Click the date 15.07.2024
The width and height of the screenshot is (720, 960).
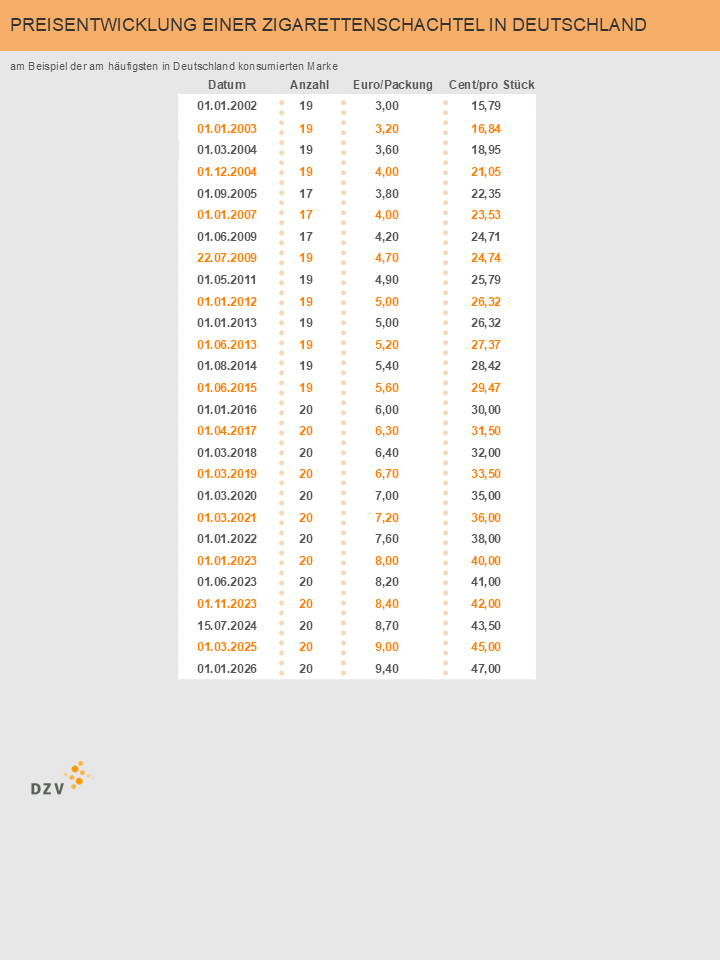(x=227, y=625)
